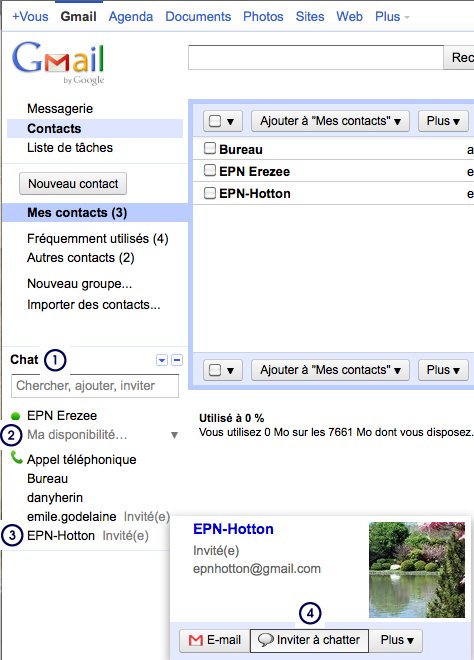Select emile.godelaine in chat list

click(x=72, y=516)
